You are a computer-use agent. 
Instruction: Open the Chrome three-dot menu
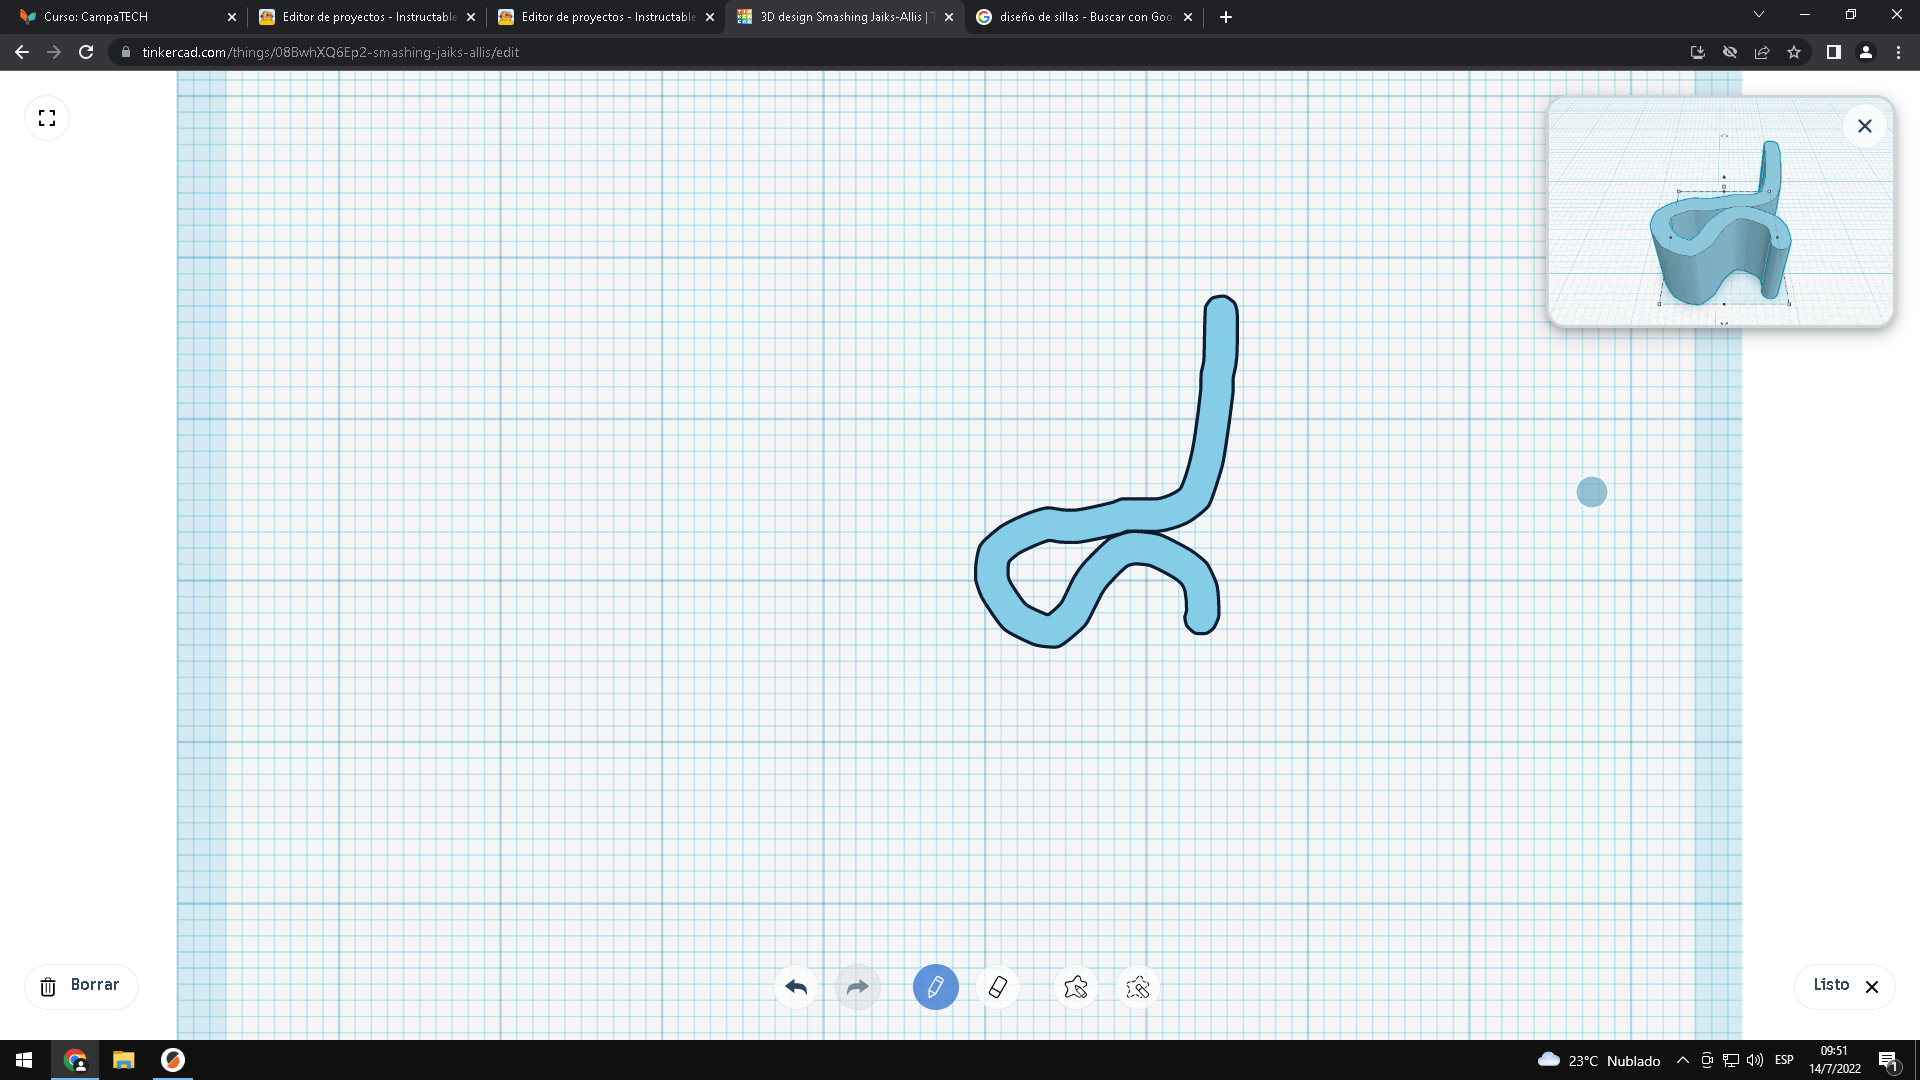1898,52
